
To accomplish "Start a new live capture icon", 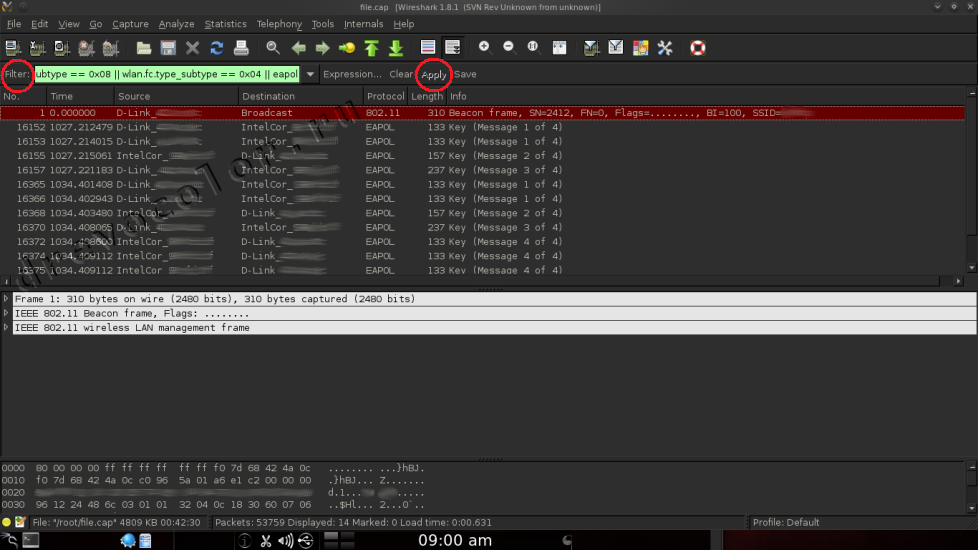I will (62, 48).
